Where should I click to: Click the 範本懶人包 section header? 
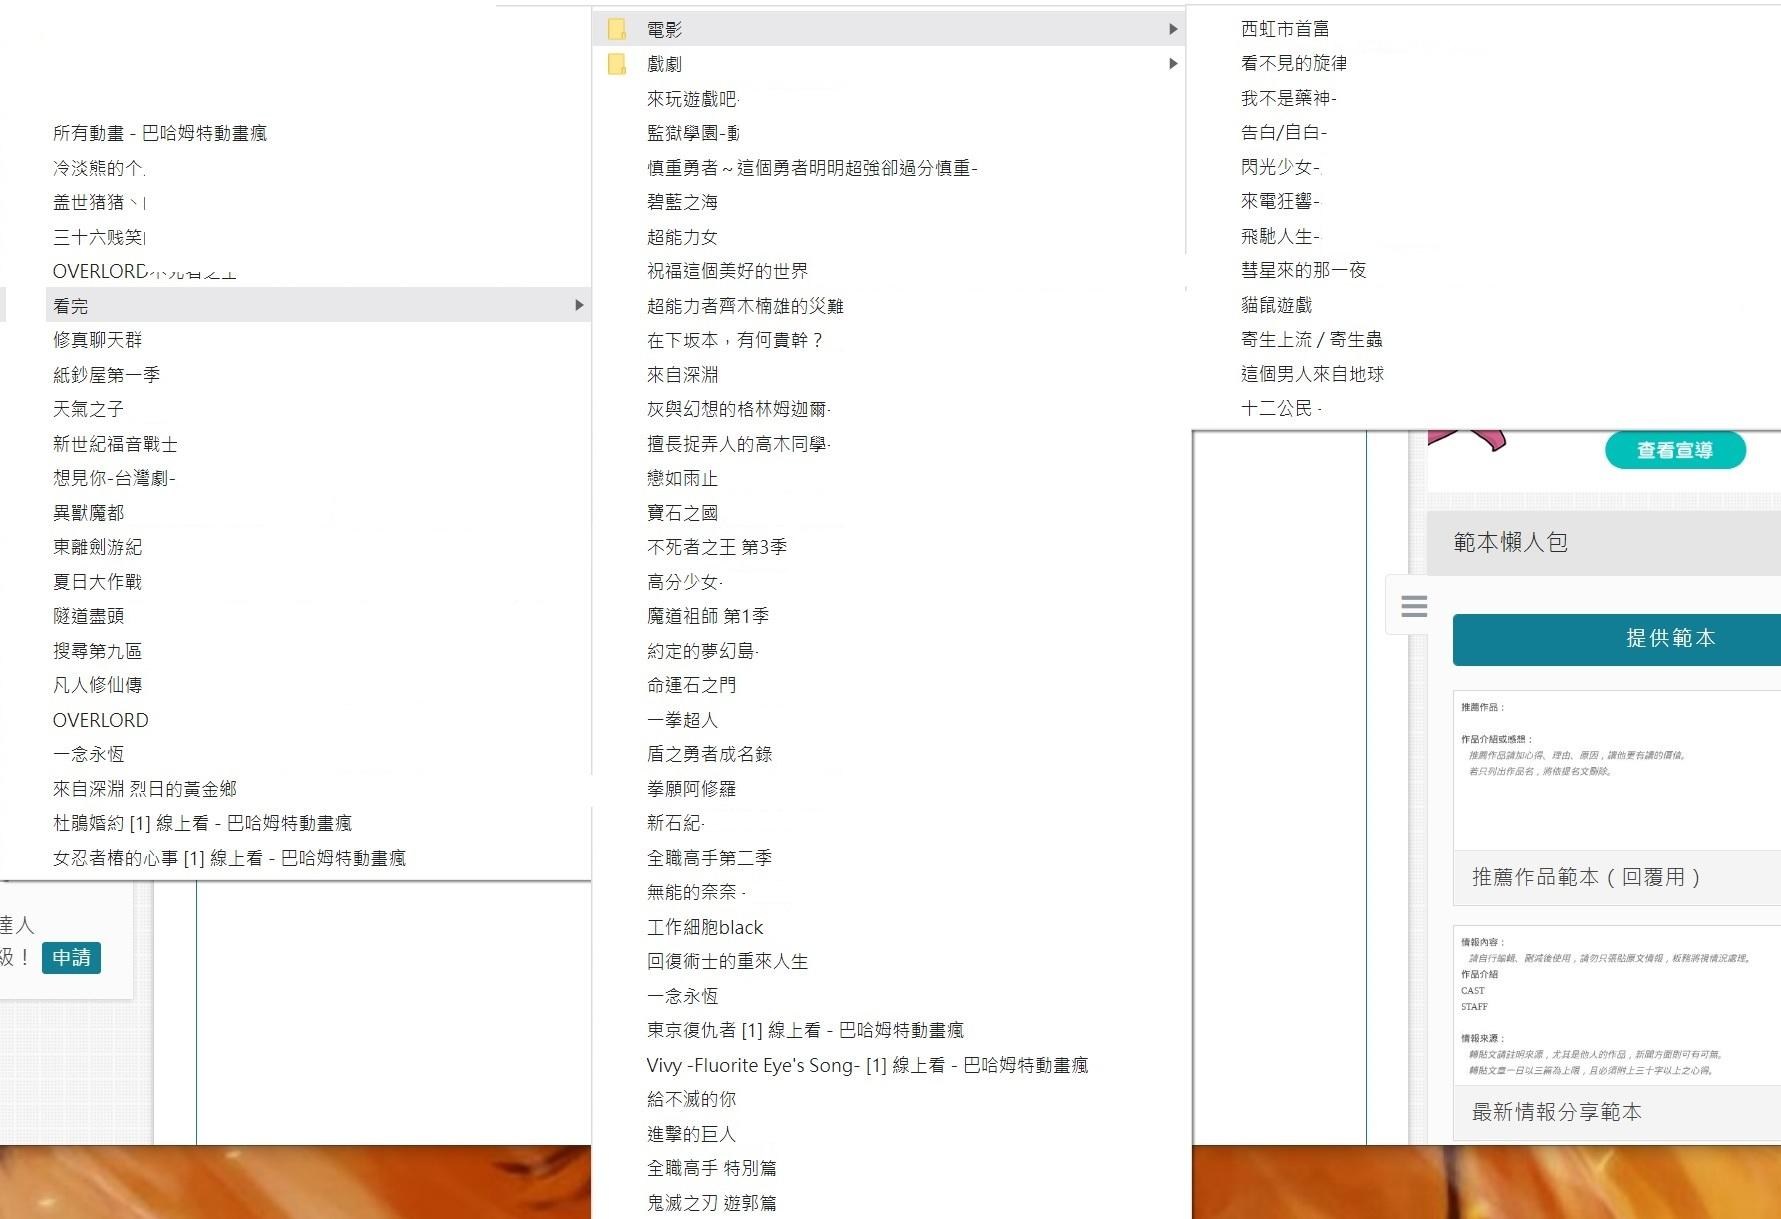tap(1510, 542)
